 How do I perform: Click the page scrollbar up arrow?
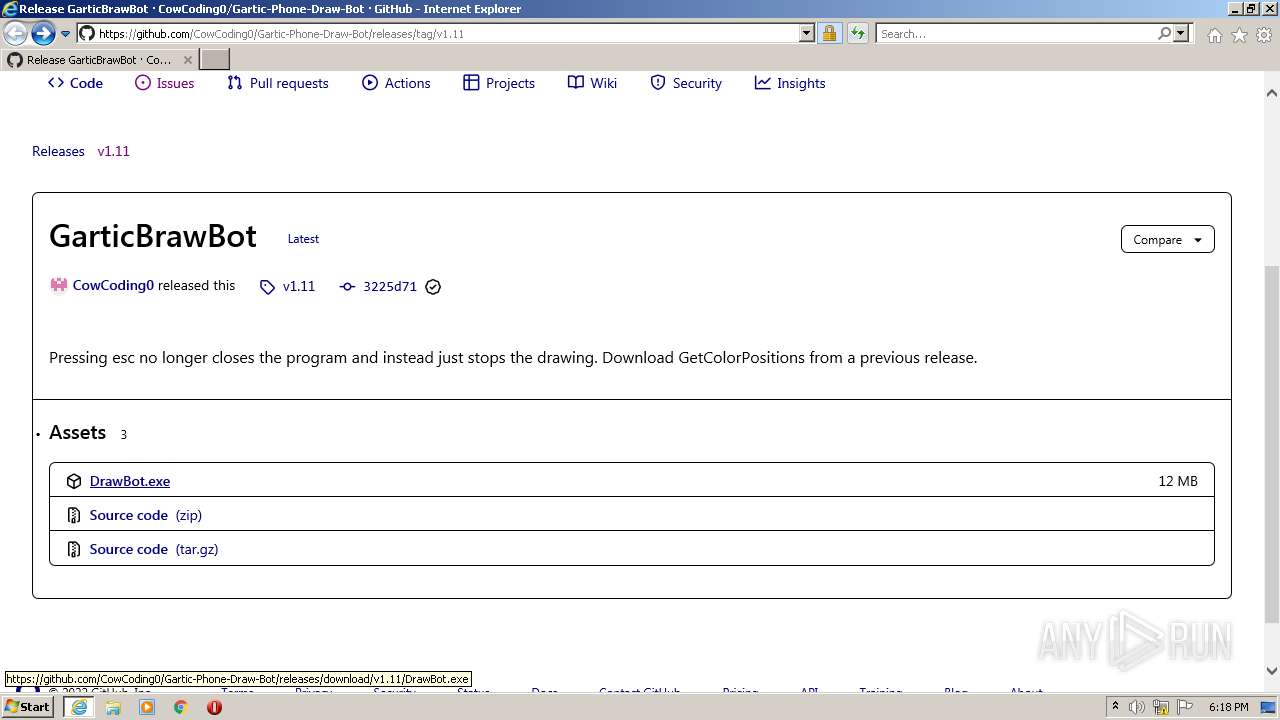click(1272, 93)
